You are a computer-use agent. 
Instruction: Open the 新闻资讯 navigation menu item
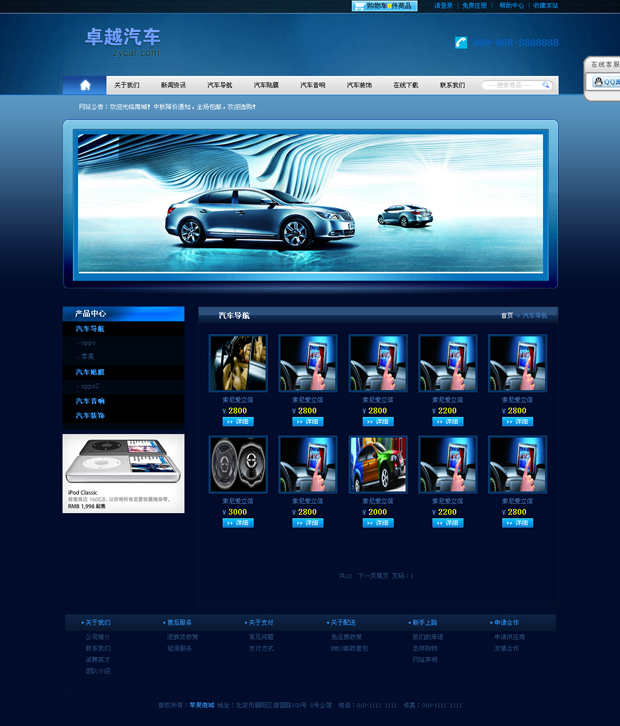click(173, 85)
